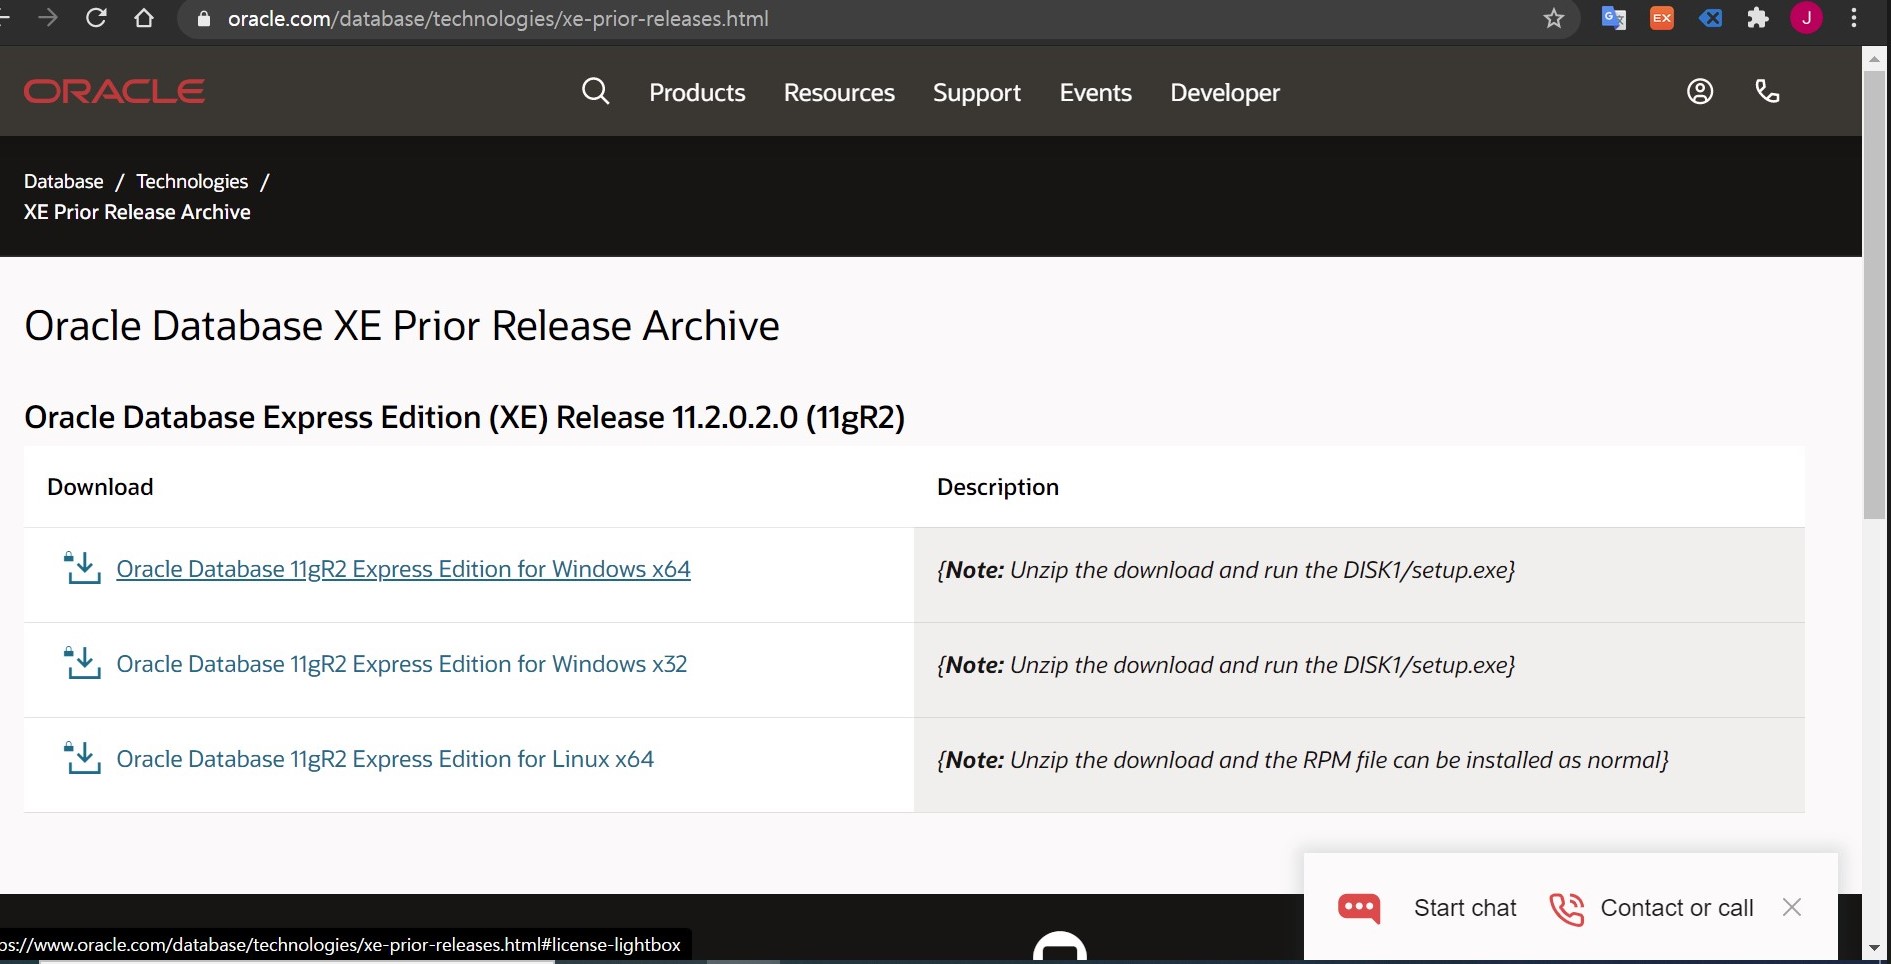Screen dimensions: 1891x964
Task: Download Oracle 11gR2 Express for Windows x32
Action: (x=402, y=664)
